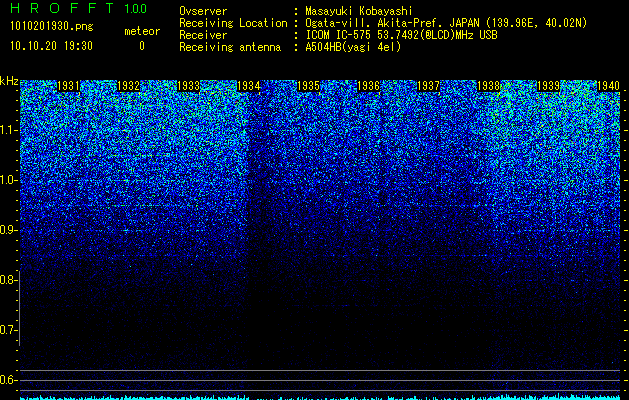Click the date 10.10.20 19:30
Screen dimensions: 629x400
click(51, 46)
